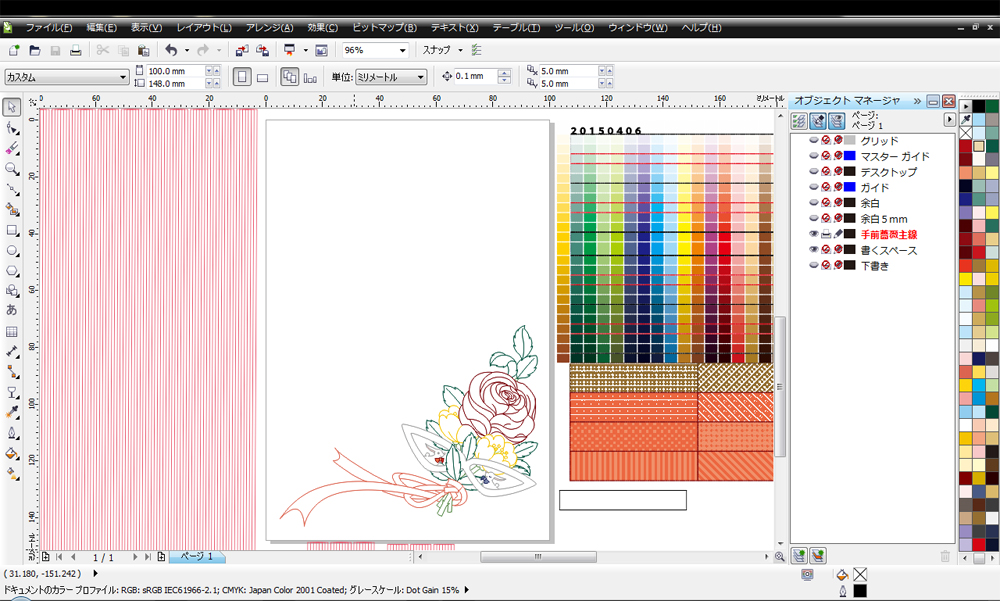Select the Table tool
Image resolution: width=1000 pixels, height=601 pixels.
pyautogui.click(x=12, y=331)
